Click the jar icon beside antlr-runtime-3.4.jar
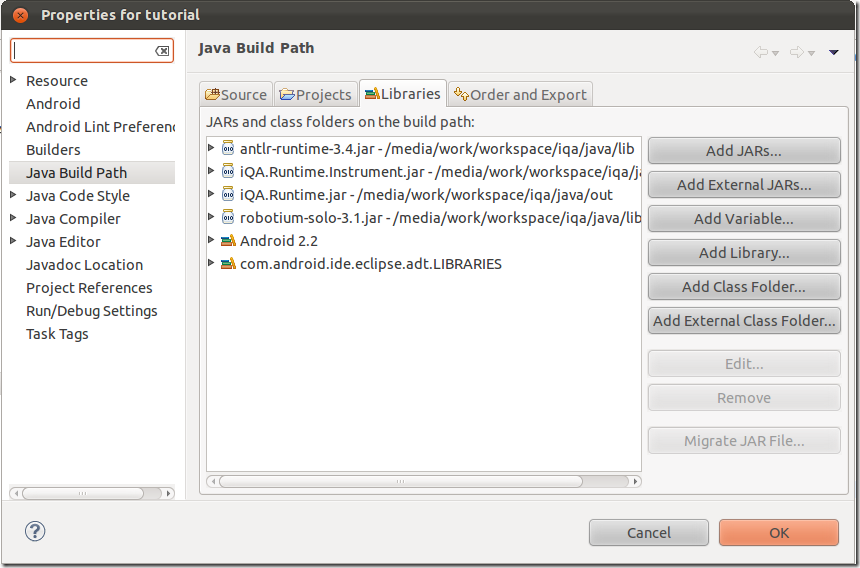 (x=228, y=149)
